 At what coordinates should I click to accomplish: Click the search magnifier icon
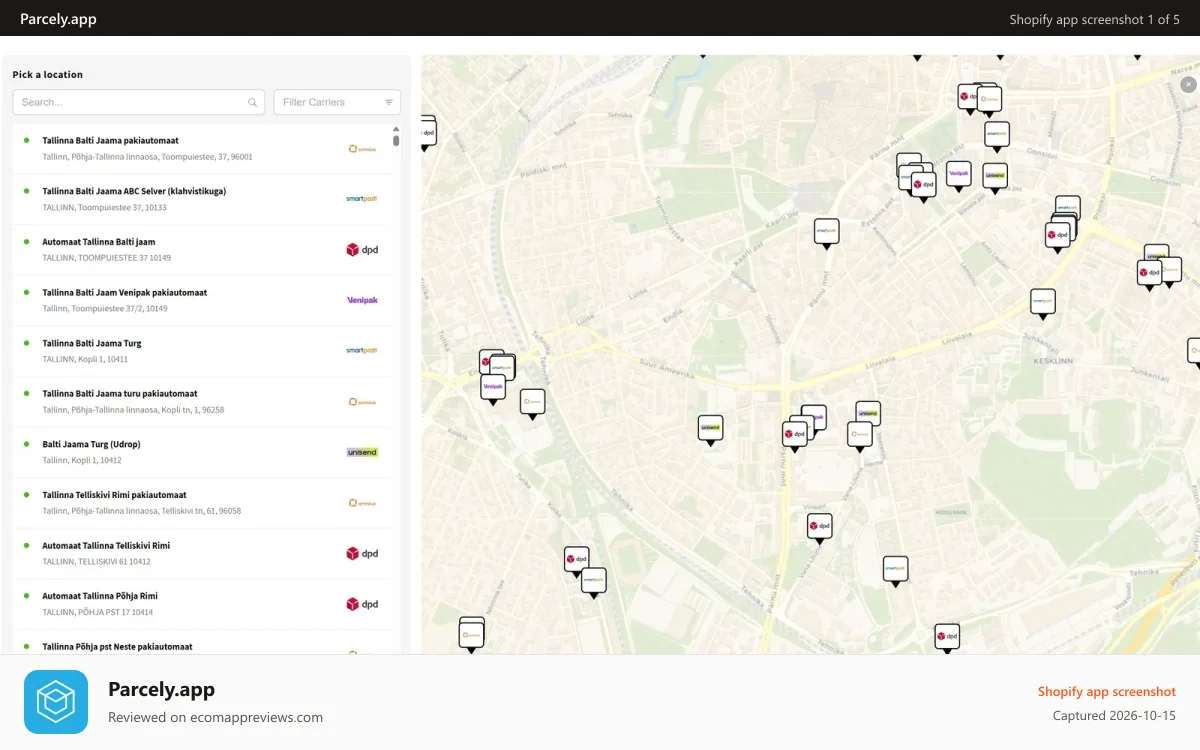pyautogui.click(x=253, y=102)
